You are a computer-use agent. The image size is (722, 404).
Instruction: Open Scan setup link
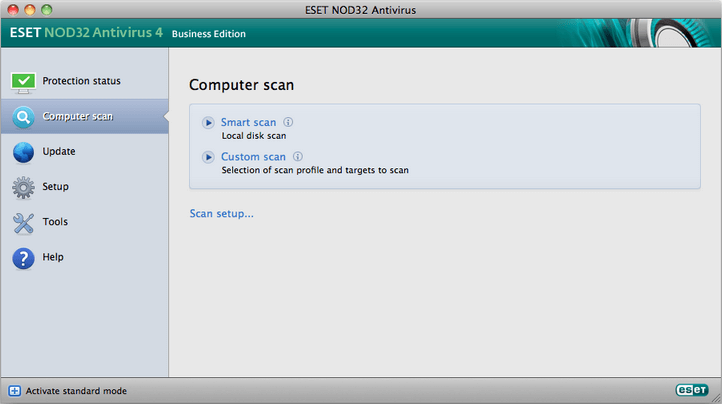(221, 214)
